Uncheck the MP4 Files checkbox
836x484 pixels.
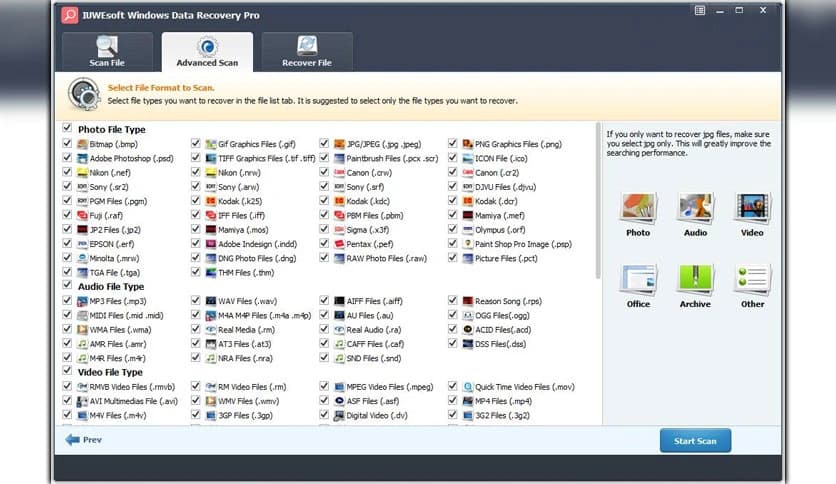(x=453, y=400)
